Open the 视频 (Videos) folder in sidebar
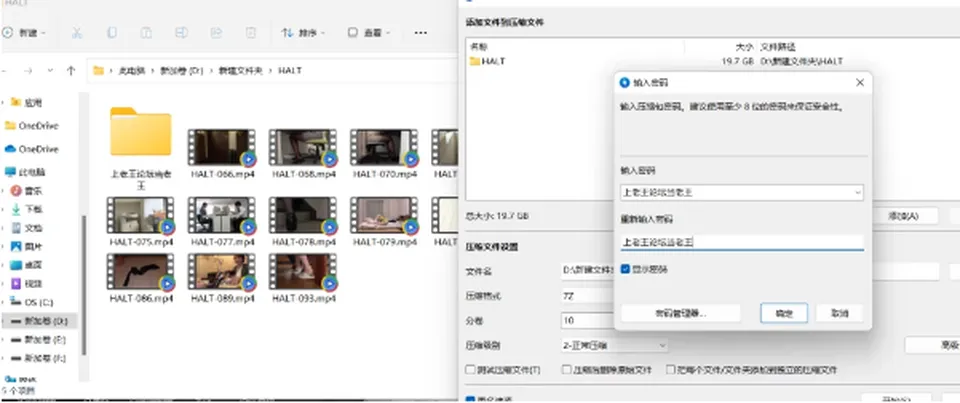This screenshot has width=960, height=403. point(28,284)
